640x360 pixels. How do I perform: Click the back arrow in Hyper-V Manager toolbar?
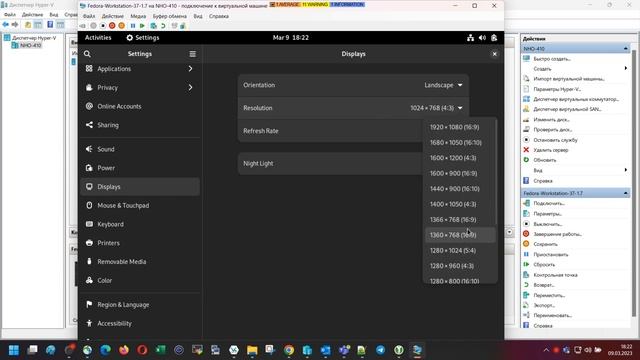(6, 24)
